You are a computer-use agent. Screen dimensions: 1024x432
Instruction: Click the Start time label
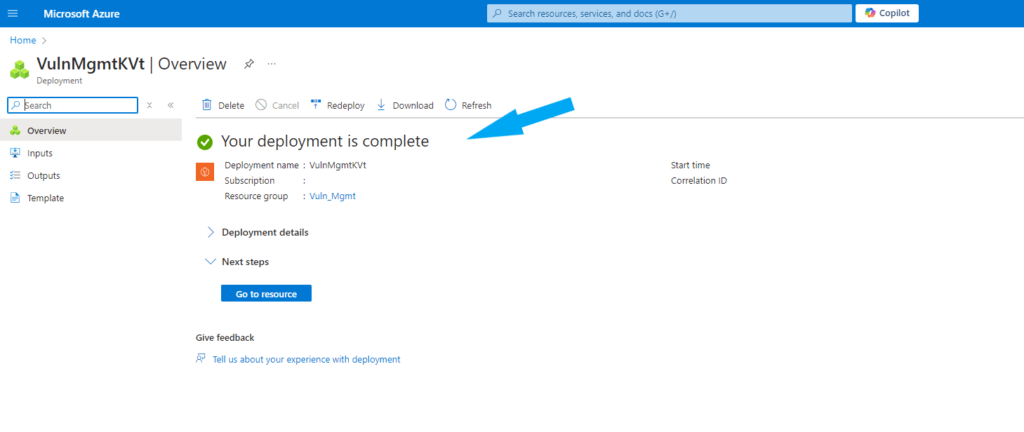[690, 165]
